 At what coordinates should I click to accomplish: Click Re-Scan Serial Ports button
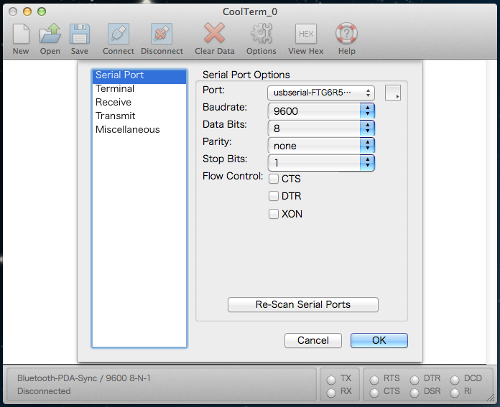(x=303, y=305)
